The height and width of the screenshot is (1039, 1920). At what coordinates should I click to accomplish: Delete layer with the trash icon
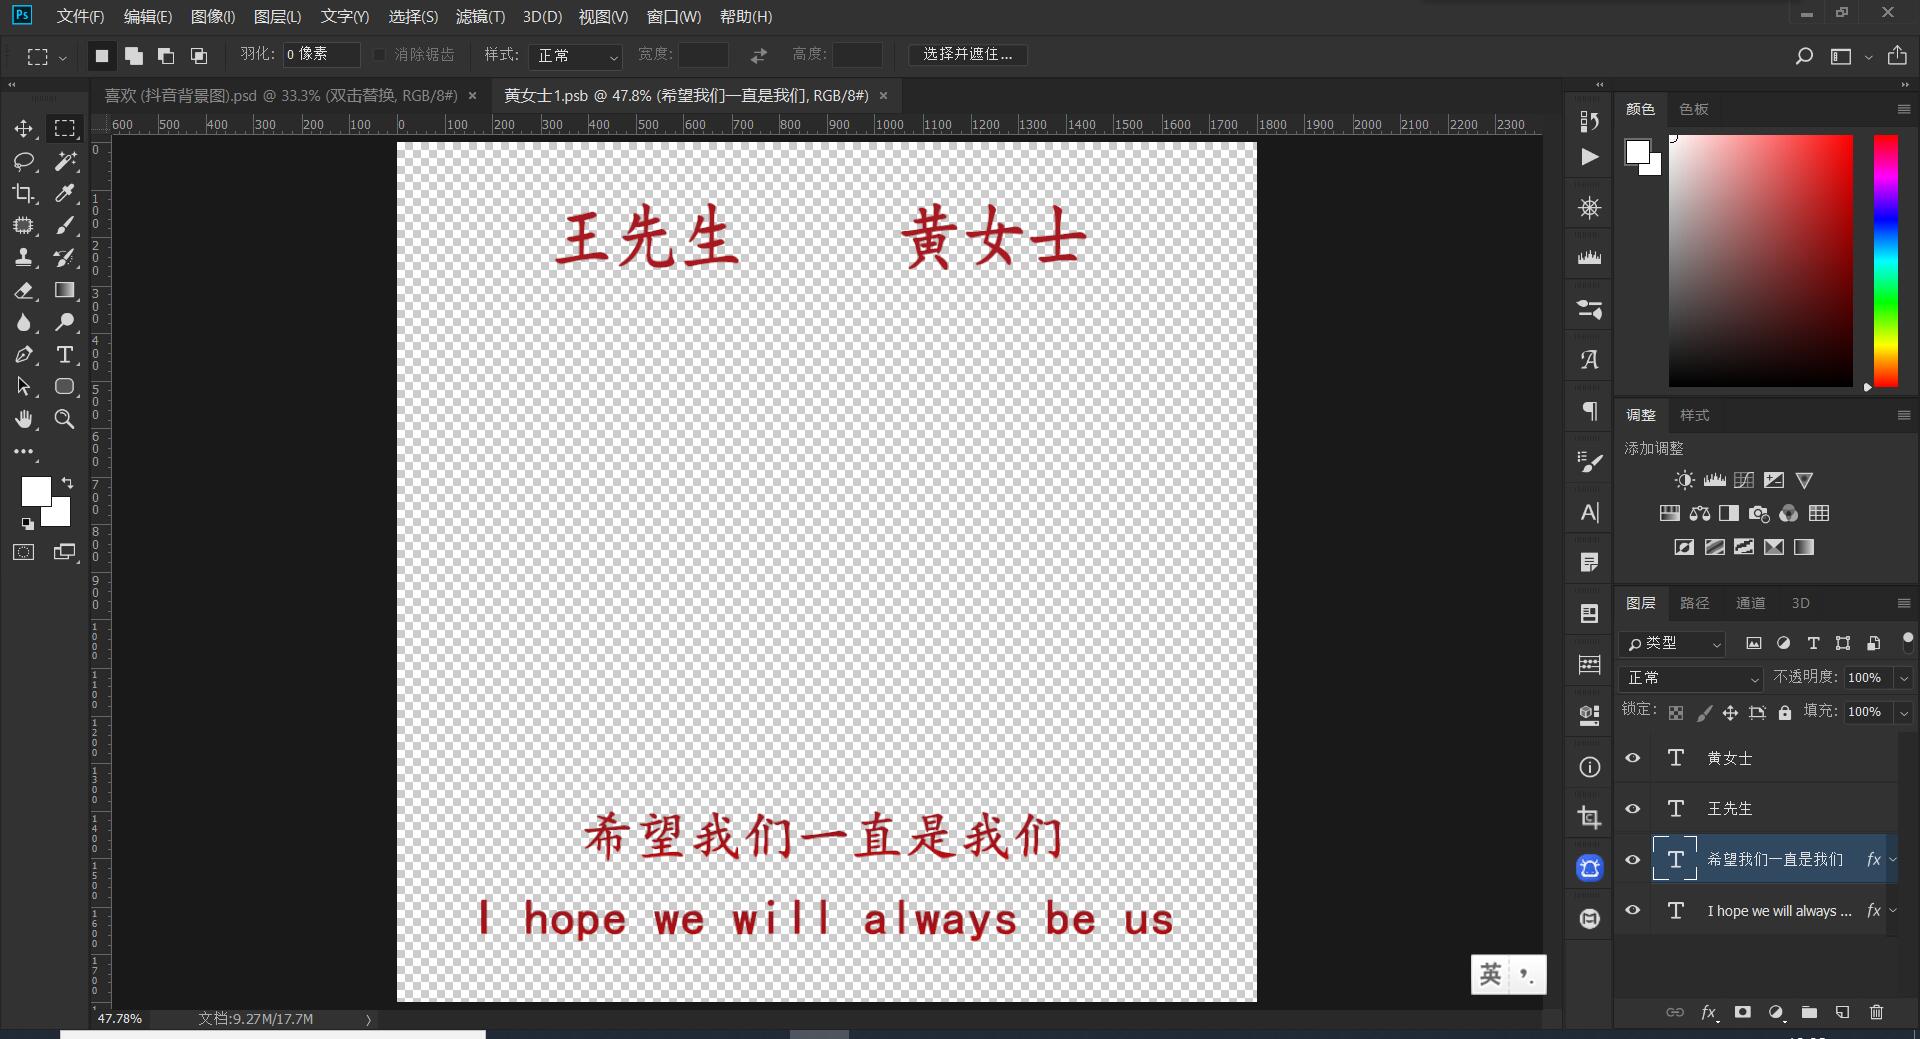1876,1012
